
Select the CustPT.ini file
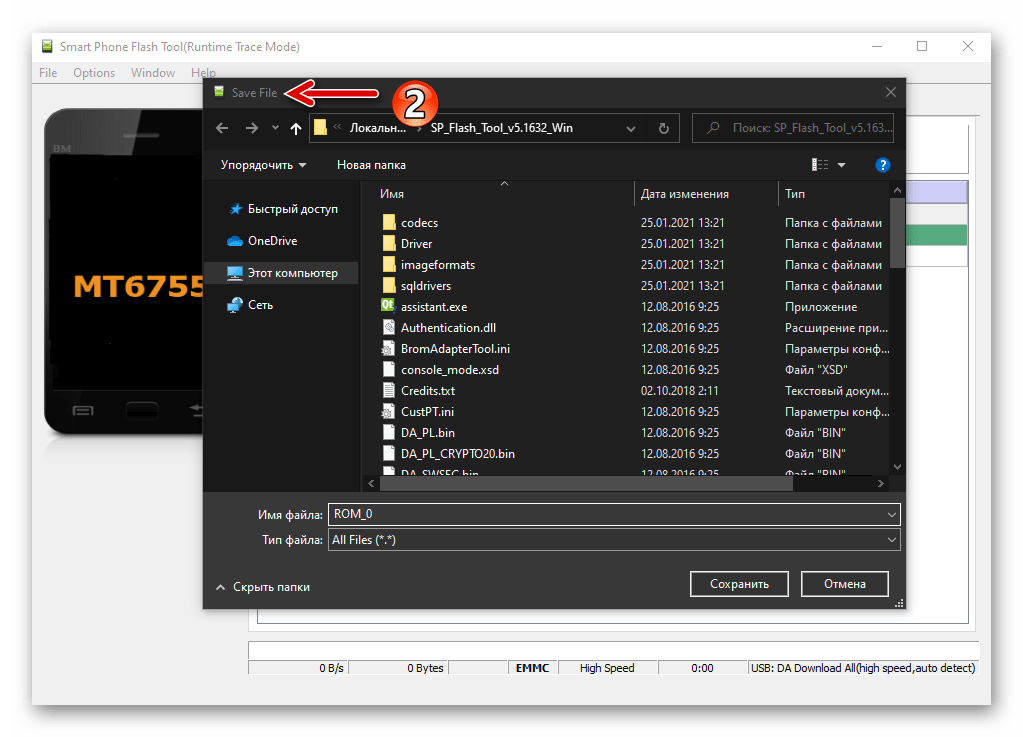pos(427,412)
